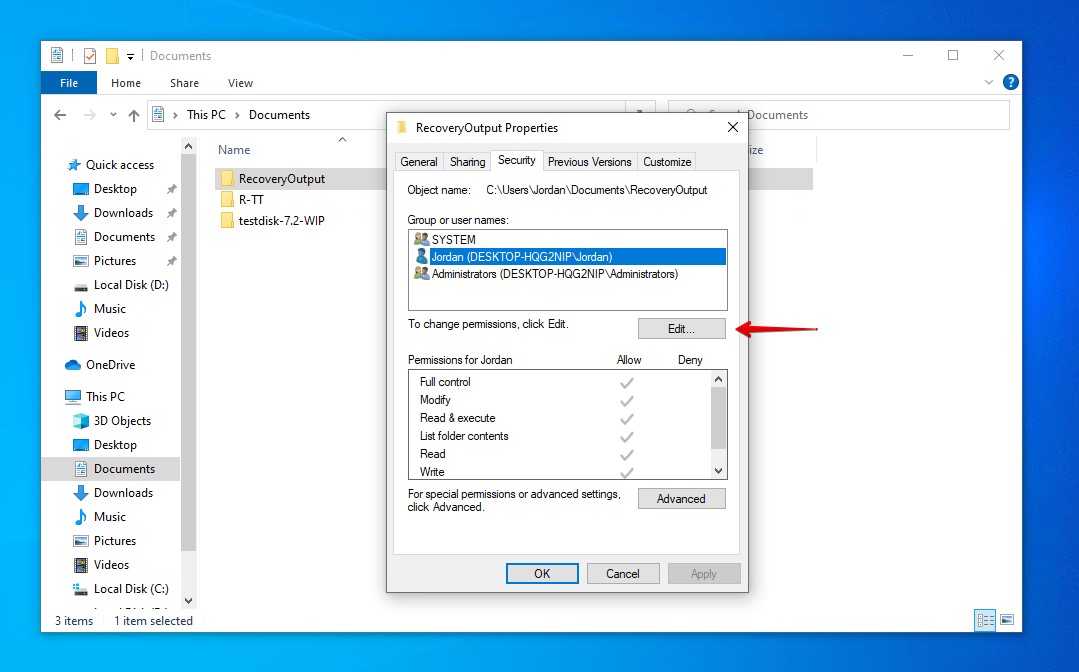Click the Help question mark icon

[x=1009, y=82]
